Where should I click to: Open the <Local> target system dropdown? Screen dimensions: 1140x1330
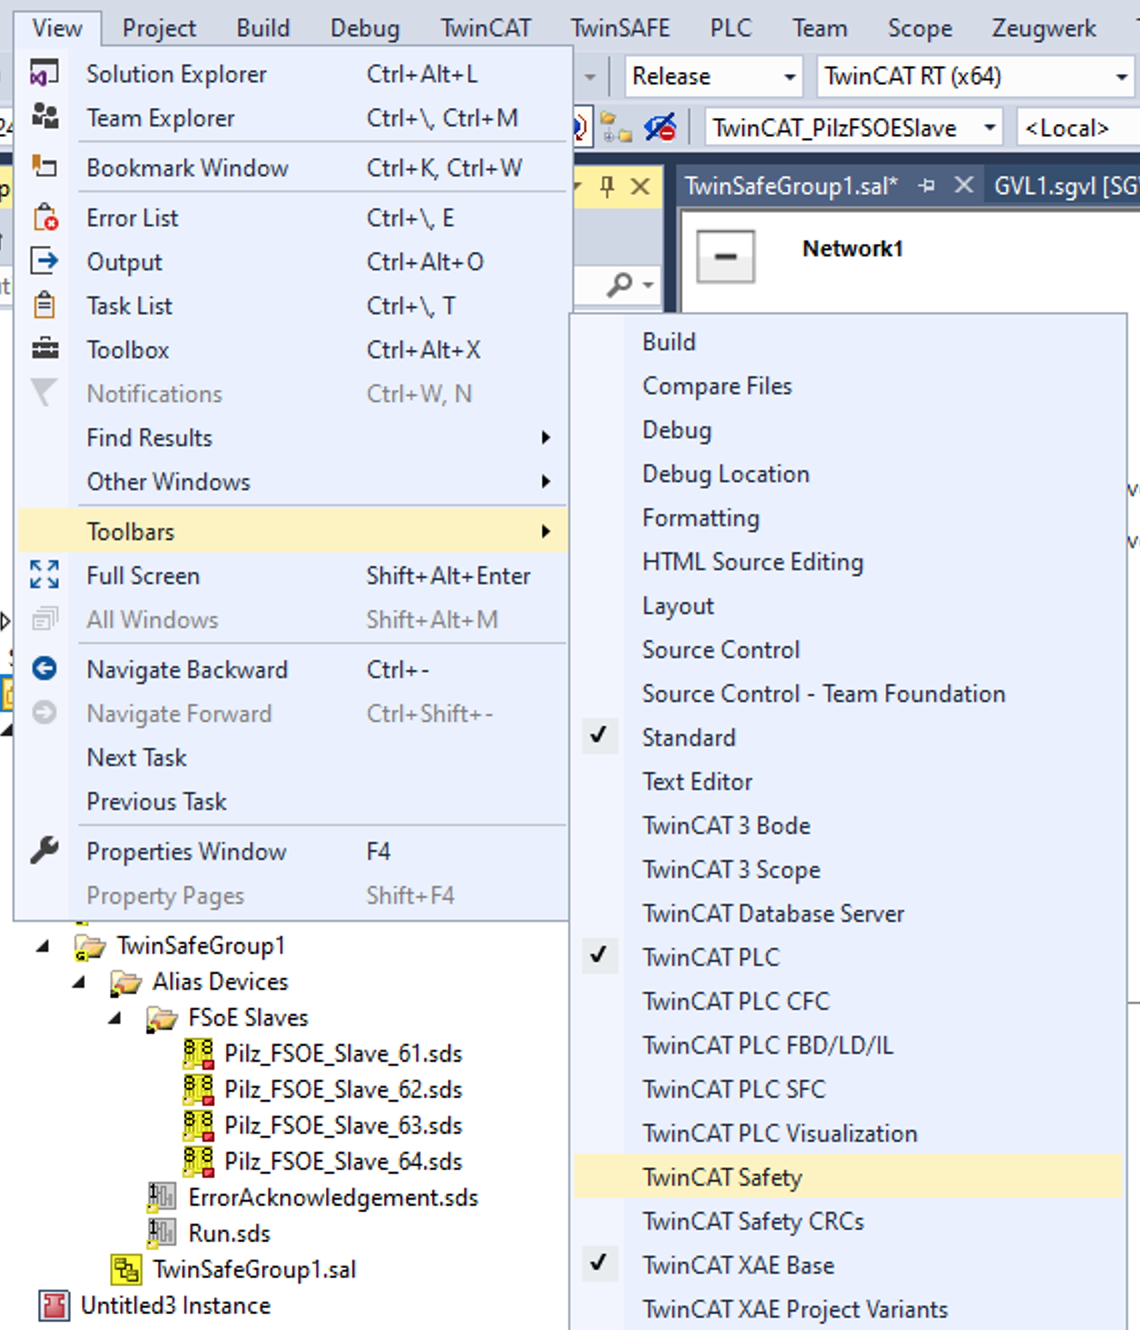[x=1078, y=128]
